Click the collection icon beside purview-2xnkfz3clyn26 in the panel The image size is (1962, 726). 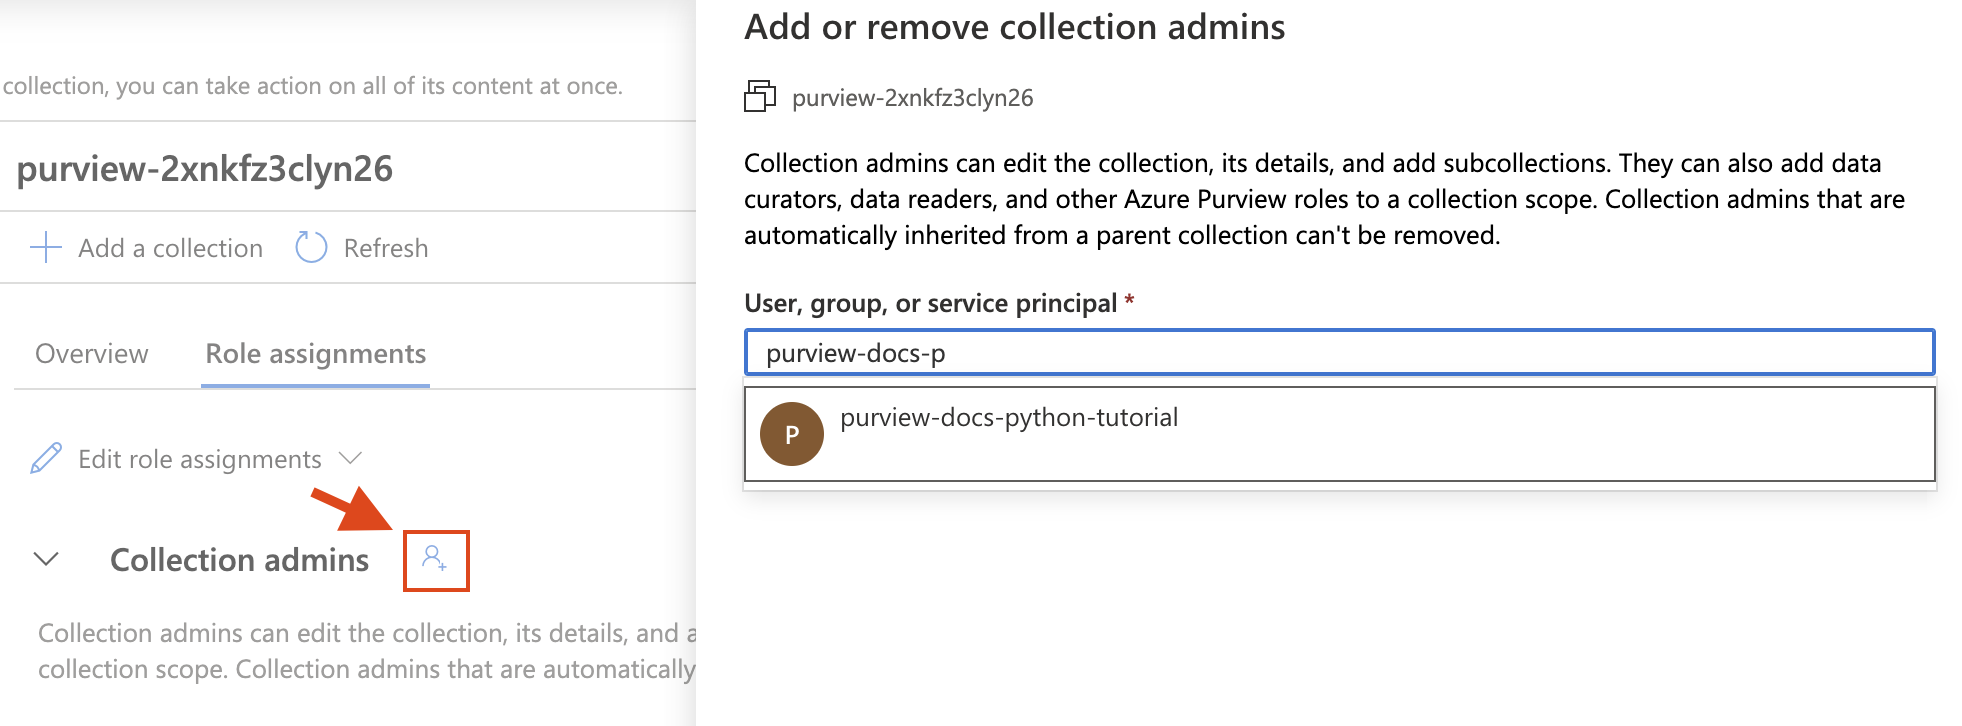pyautogui.click(x=760, y=97)
